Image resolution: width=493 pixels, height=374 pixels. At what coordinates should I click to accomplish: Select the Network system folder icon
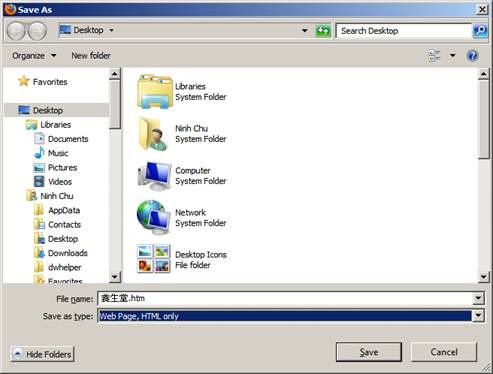click(x=154, y=217)
